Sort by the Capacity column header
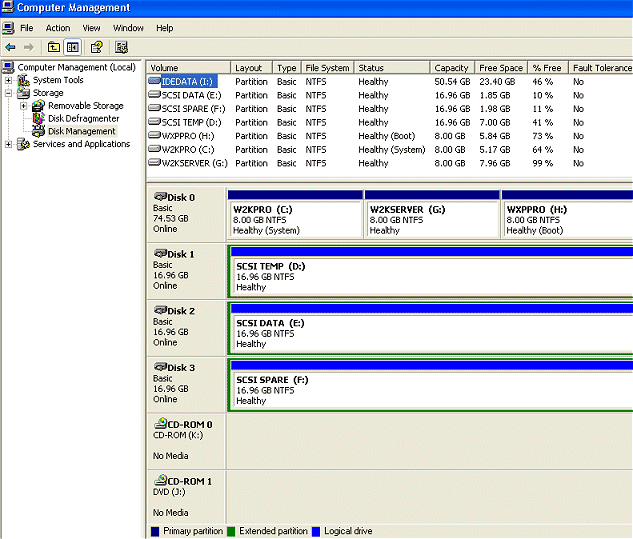 click(x=452, y=68)
